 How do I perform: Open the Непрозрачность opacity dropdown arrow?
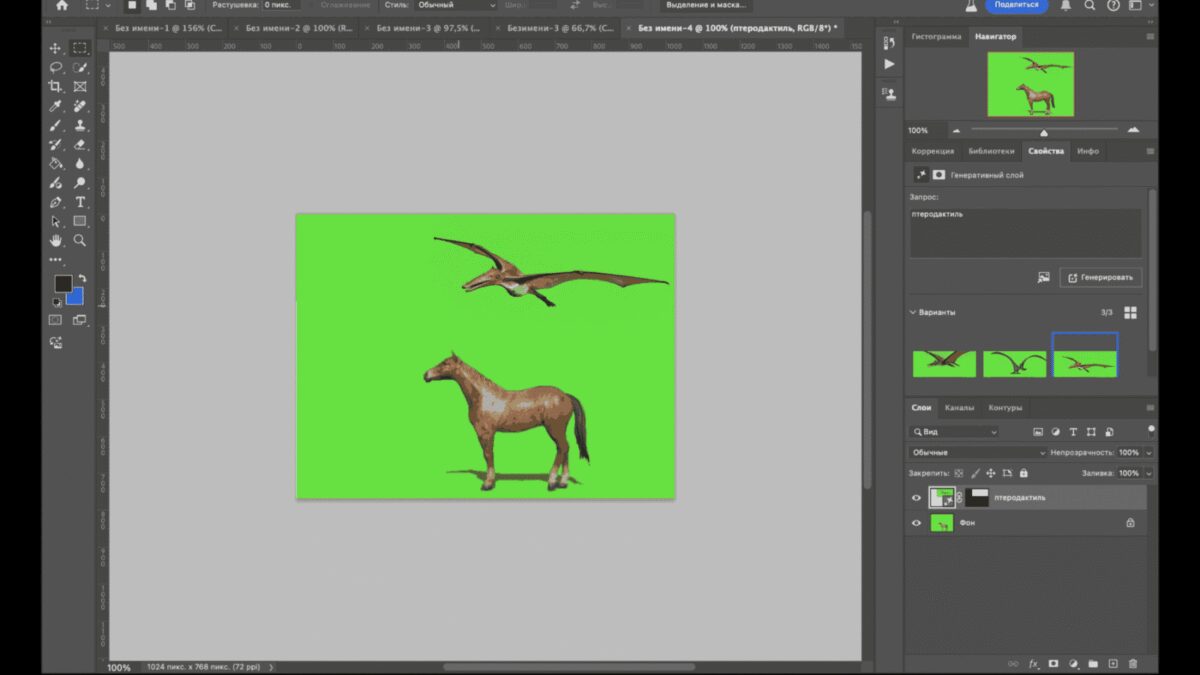point(1148,453)
